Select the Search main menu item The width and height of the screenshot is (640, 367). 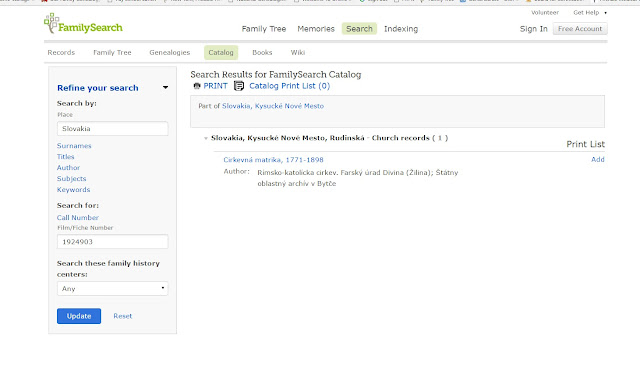point(359,29)
